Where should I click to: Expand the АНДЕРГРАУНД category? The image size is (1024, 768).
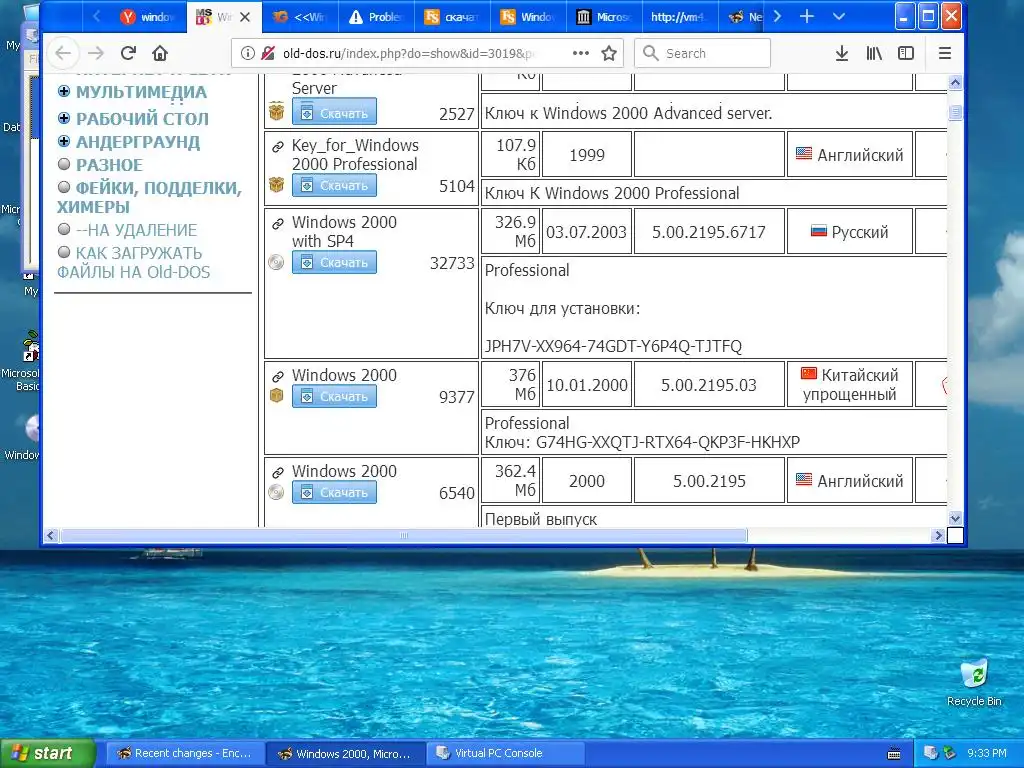click(63, 141)
